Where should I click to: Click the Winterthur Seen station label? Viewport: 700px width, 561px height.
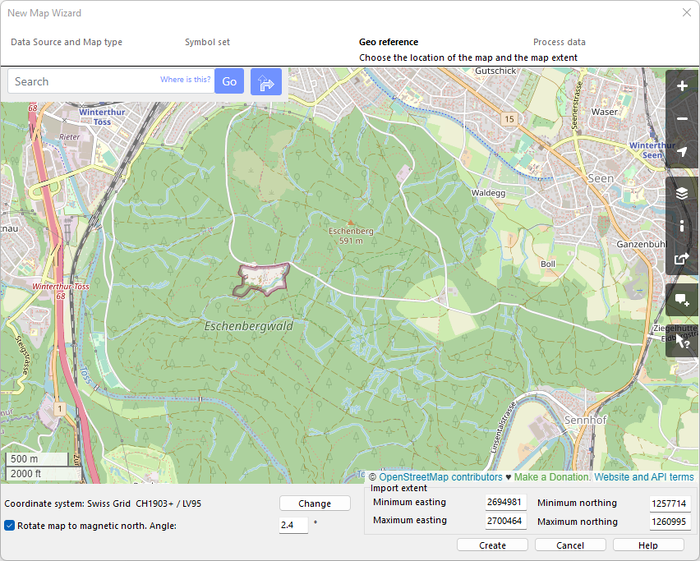coord(652,150)
